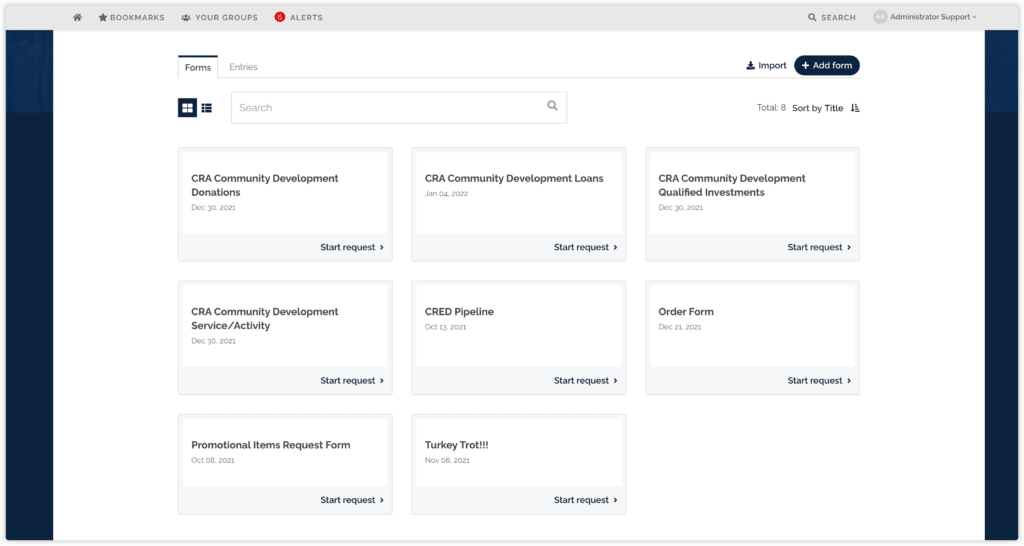Click the magnifier icon in search field
Image resolution: width=1024 pixels, height=546 pixels.
552,106
